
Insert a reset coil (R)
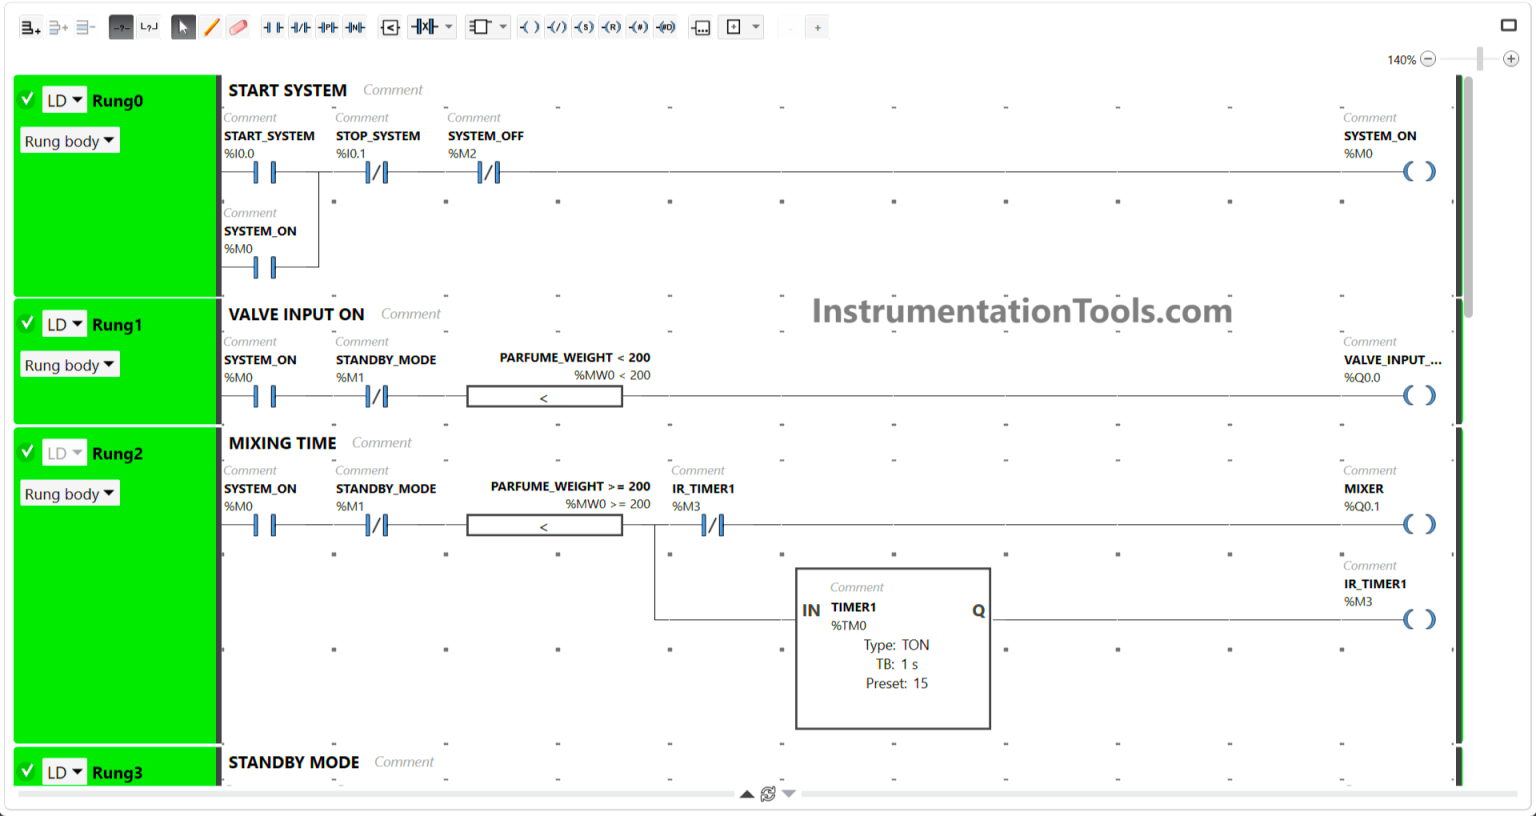(611, 27)
